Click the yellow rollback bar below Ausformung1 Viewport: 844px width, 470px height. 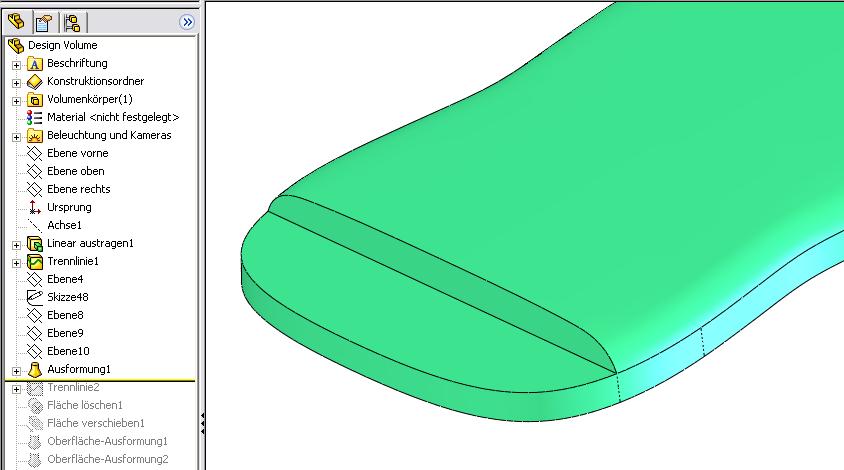point(100,381)
